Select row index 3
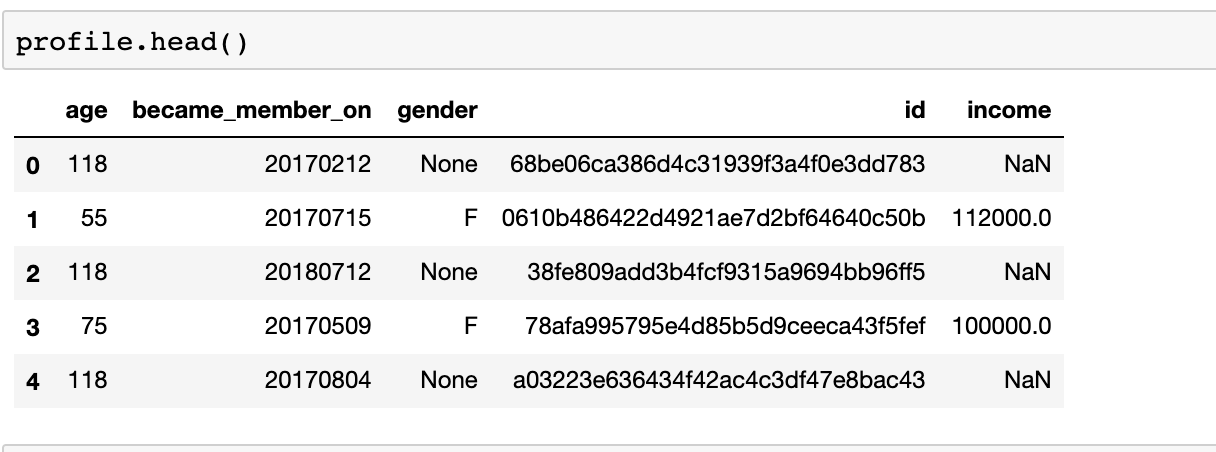 point(32,327)
